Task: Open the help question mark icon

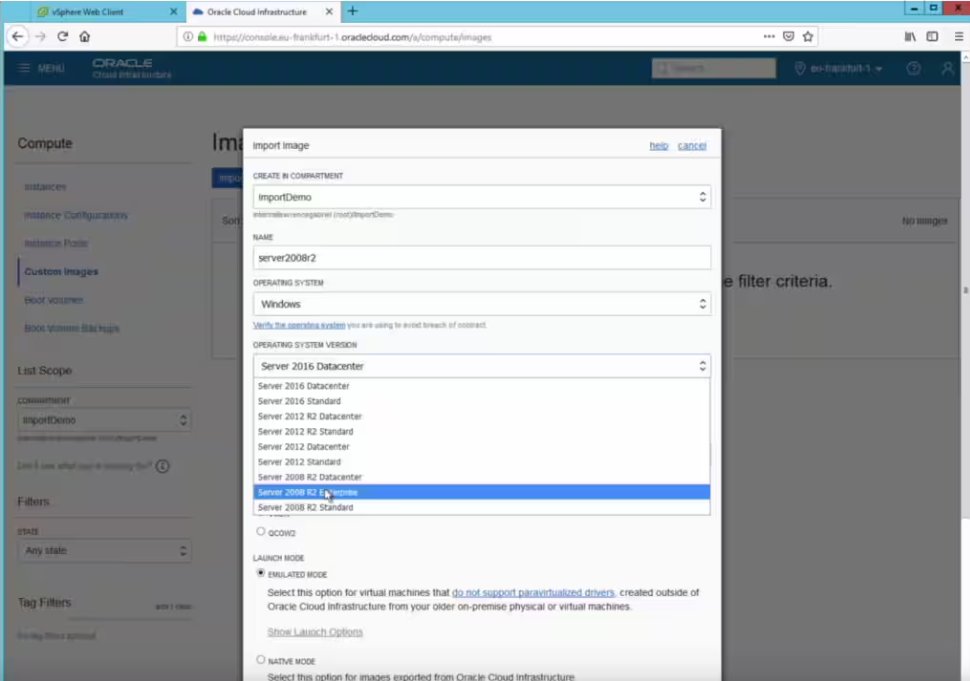Action: [914, 68]
